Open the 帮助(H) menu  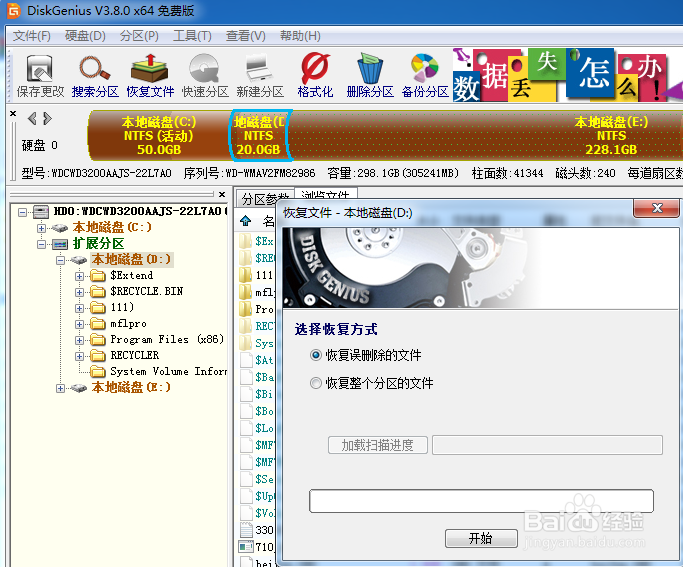(300, 36)
